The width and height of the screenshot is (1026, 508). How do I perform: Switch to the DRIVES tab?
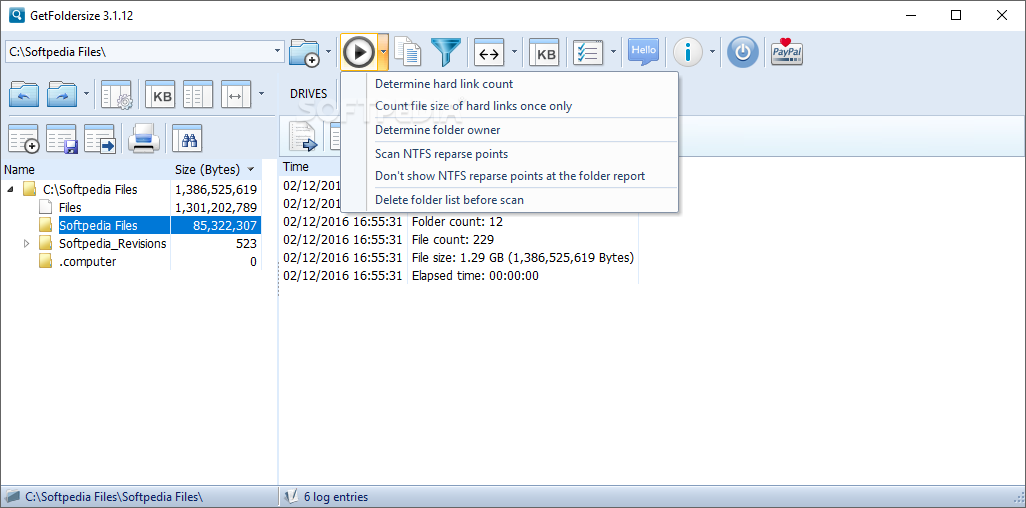point(308,94)
